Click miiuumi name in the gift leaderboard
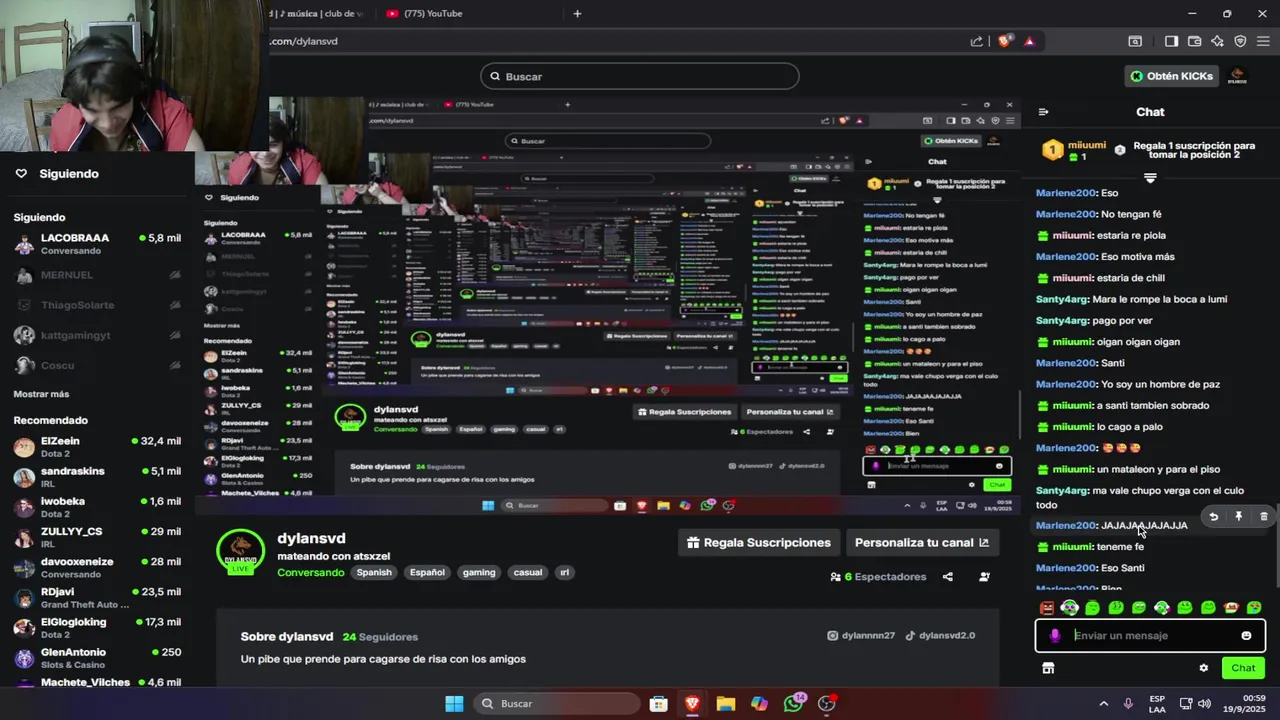1280x720 pixels. [1087, 145]
